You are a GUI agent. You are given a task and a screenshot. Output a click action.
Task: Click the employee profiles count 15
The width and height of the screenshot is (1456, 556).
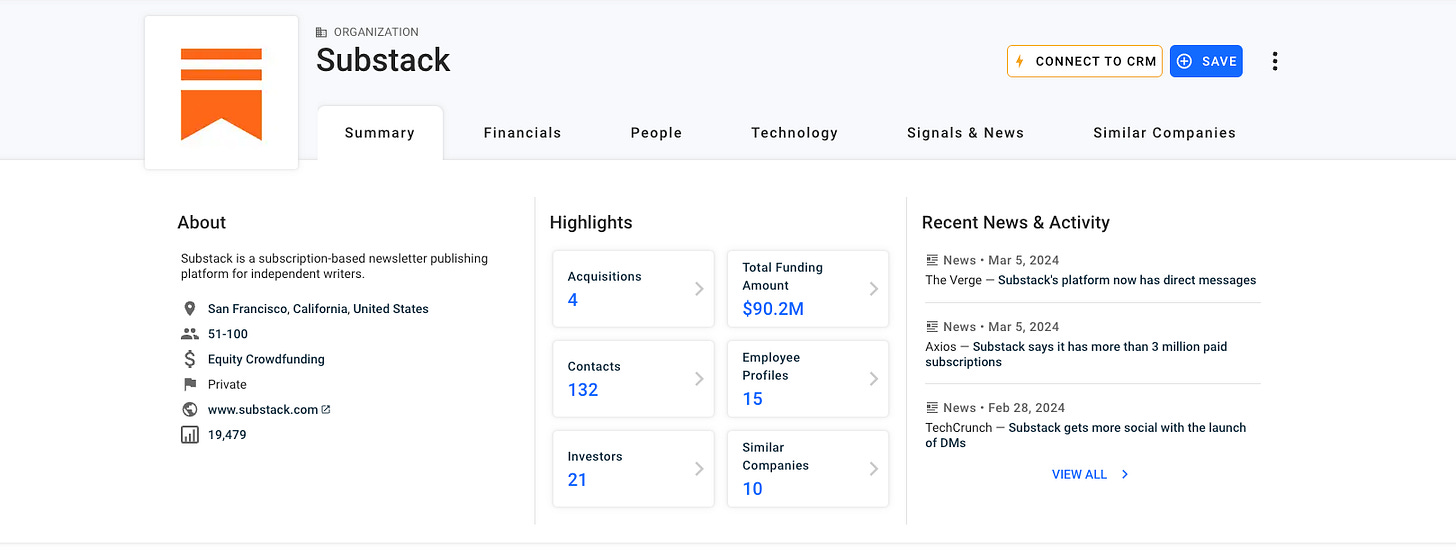pos(753,399)
